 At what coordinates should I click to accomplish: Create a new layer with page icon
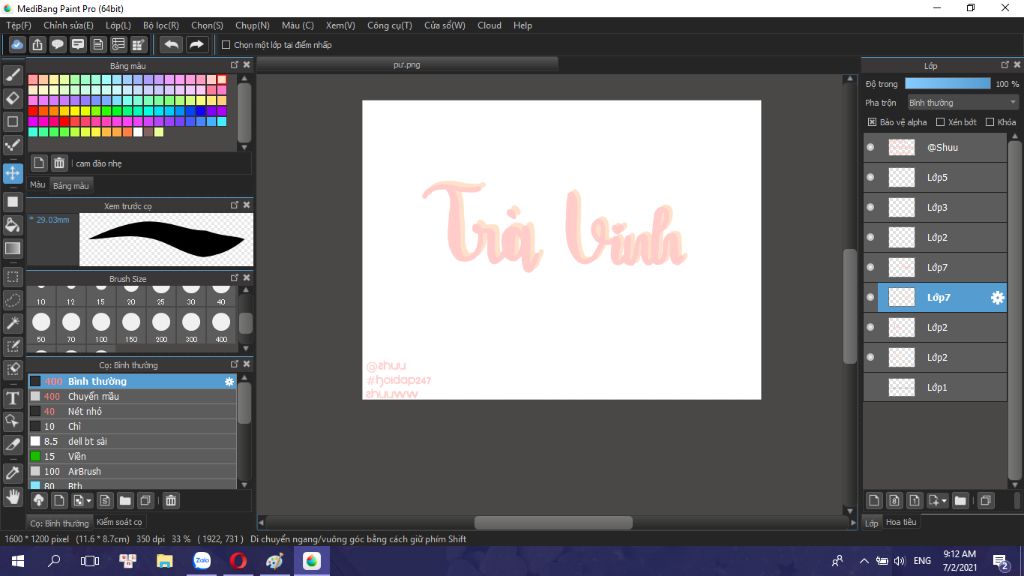click(x=874, y=501)
